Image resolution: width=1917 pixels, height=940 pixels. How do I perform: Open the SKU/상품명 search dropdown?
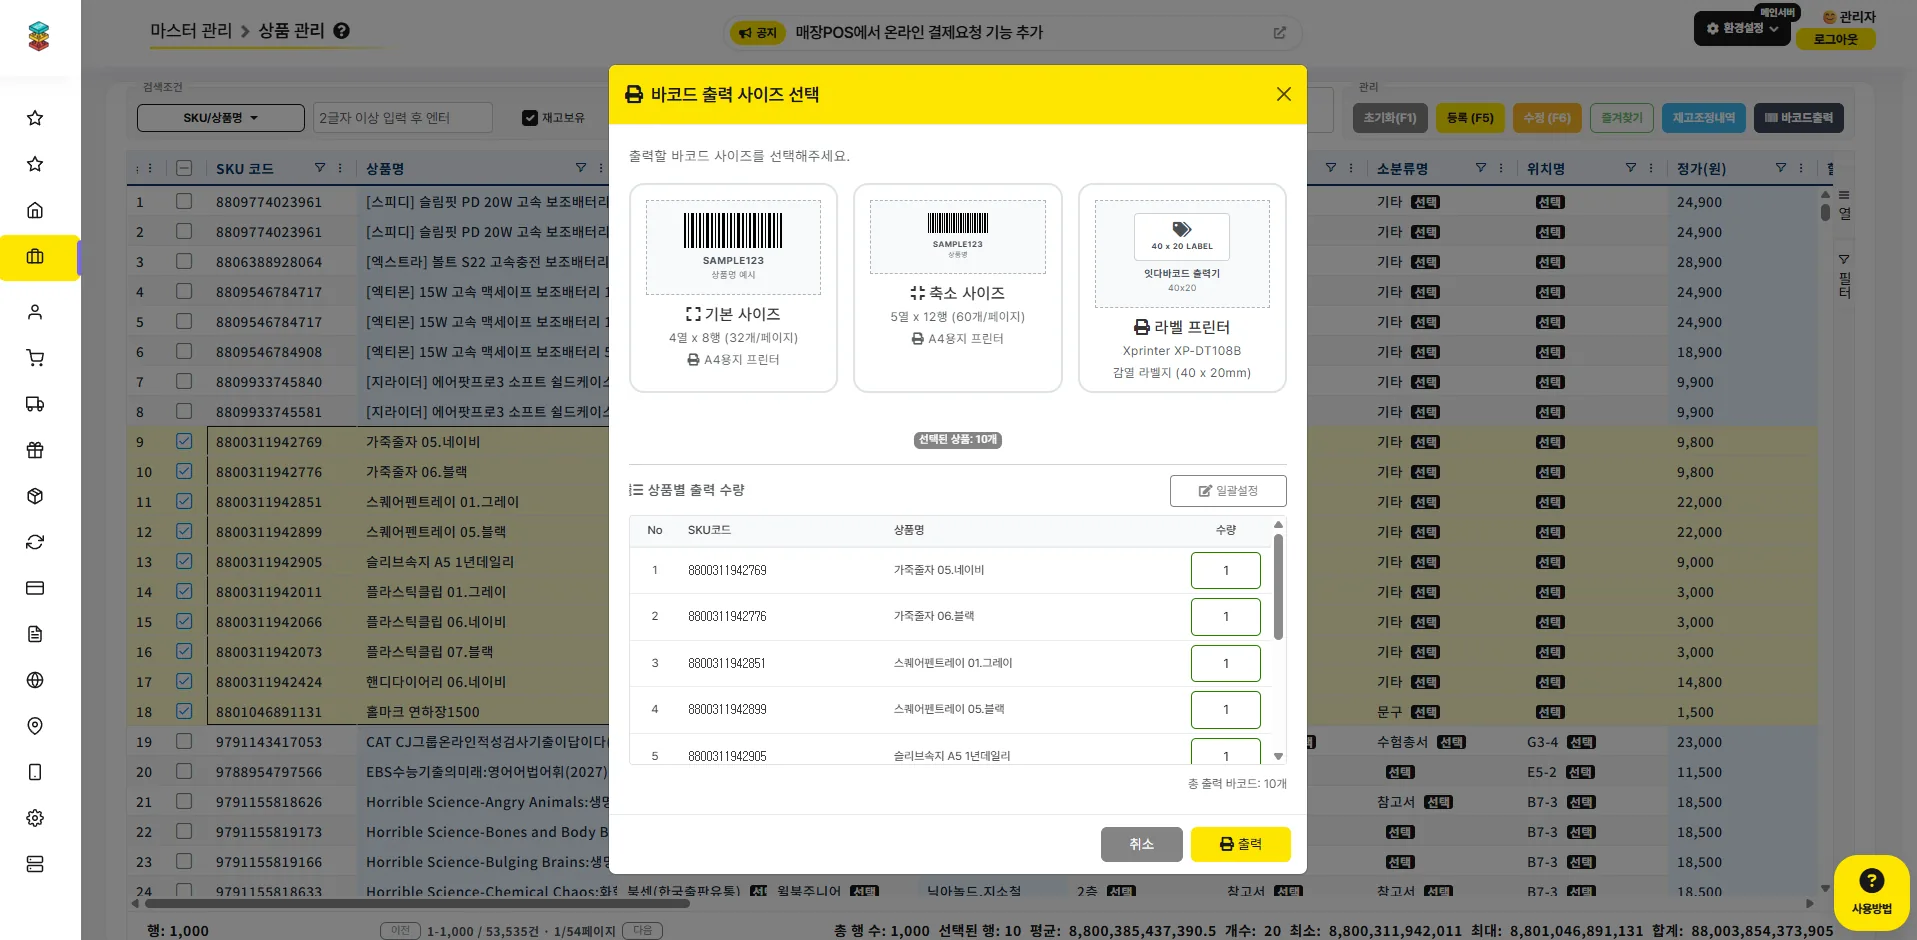[x=221, y=118]
